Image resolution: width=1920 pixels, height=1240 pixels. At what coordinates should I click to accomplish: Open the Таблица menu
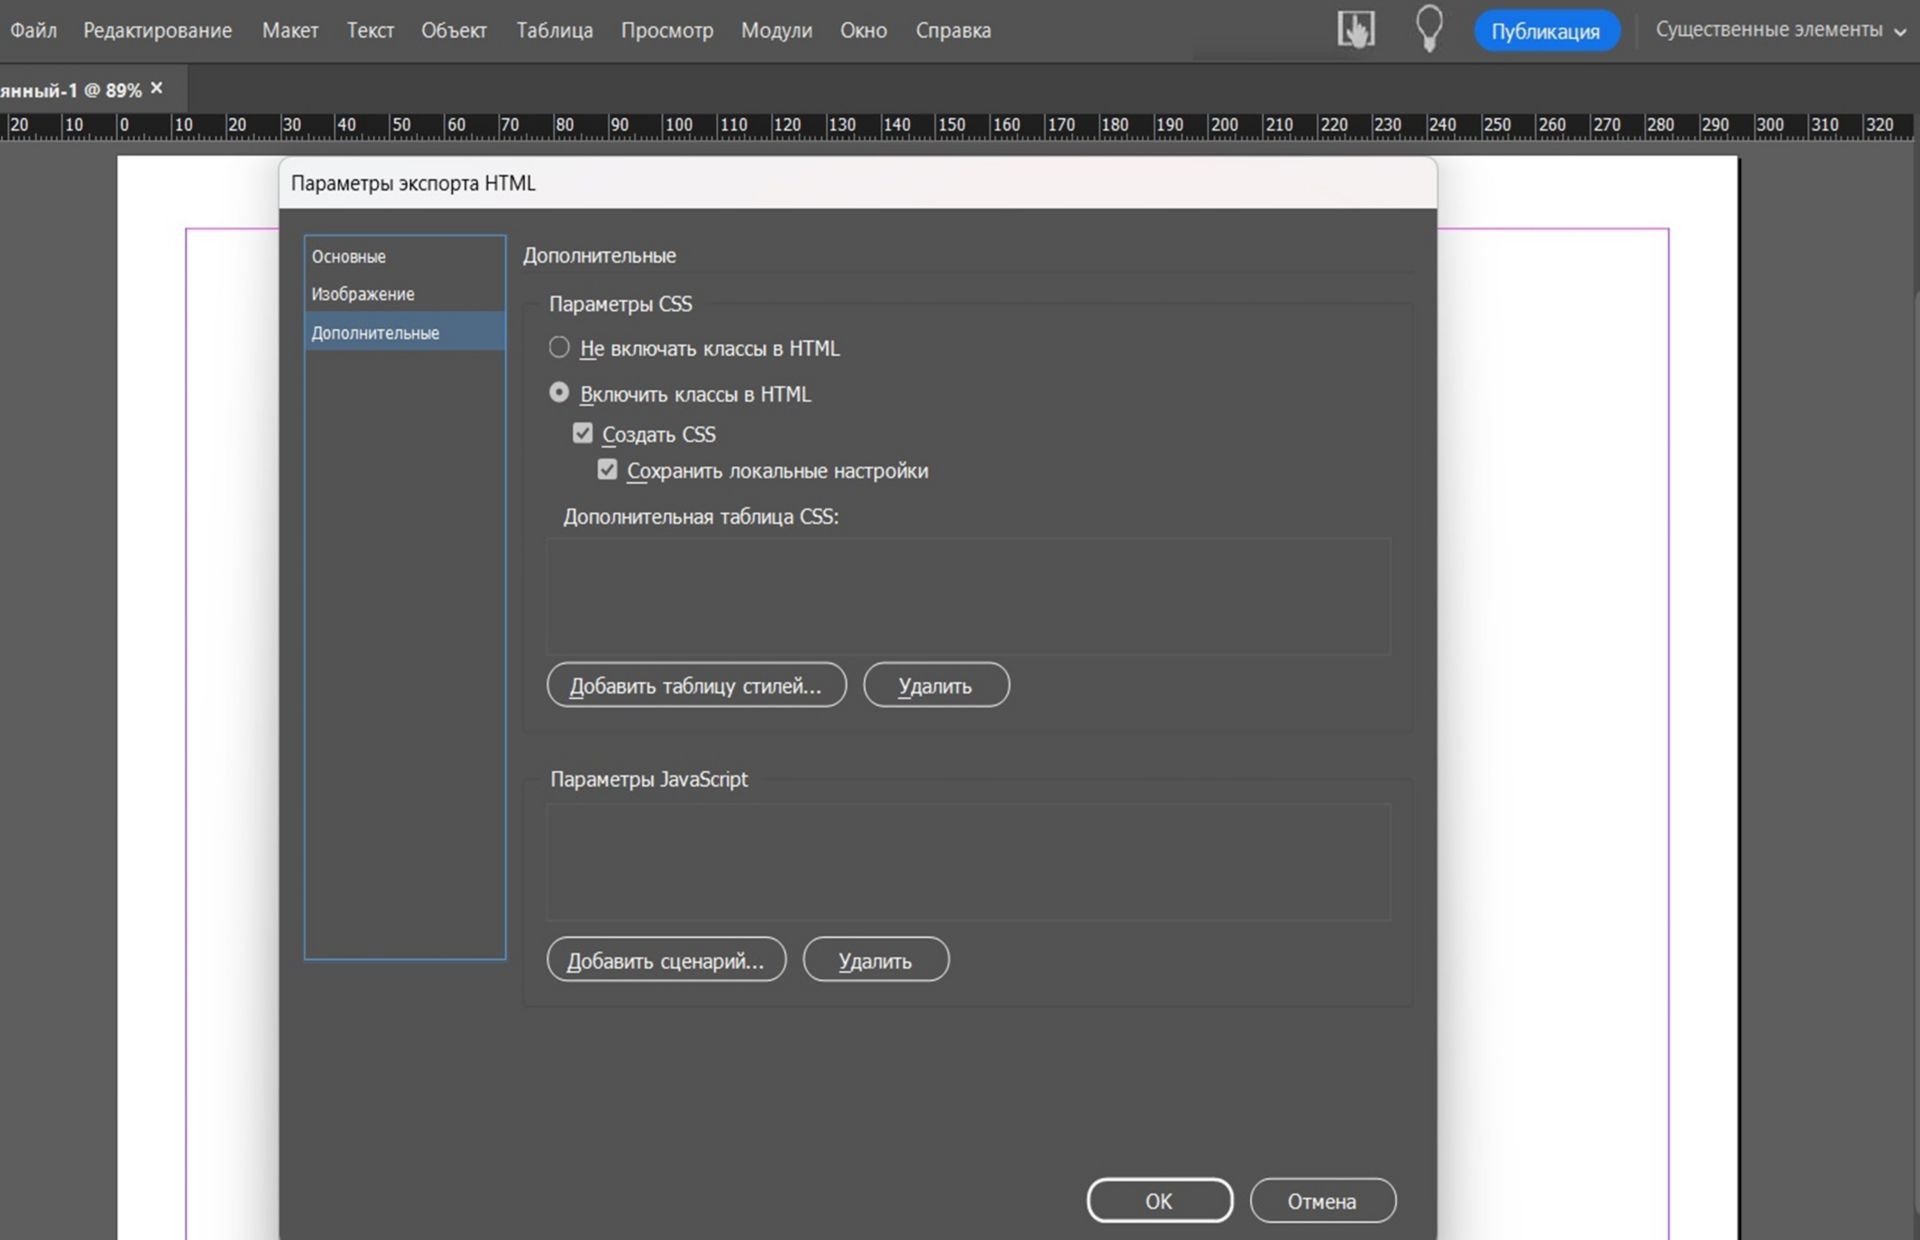click(x=554, y=30)
